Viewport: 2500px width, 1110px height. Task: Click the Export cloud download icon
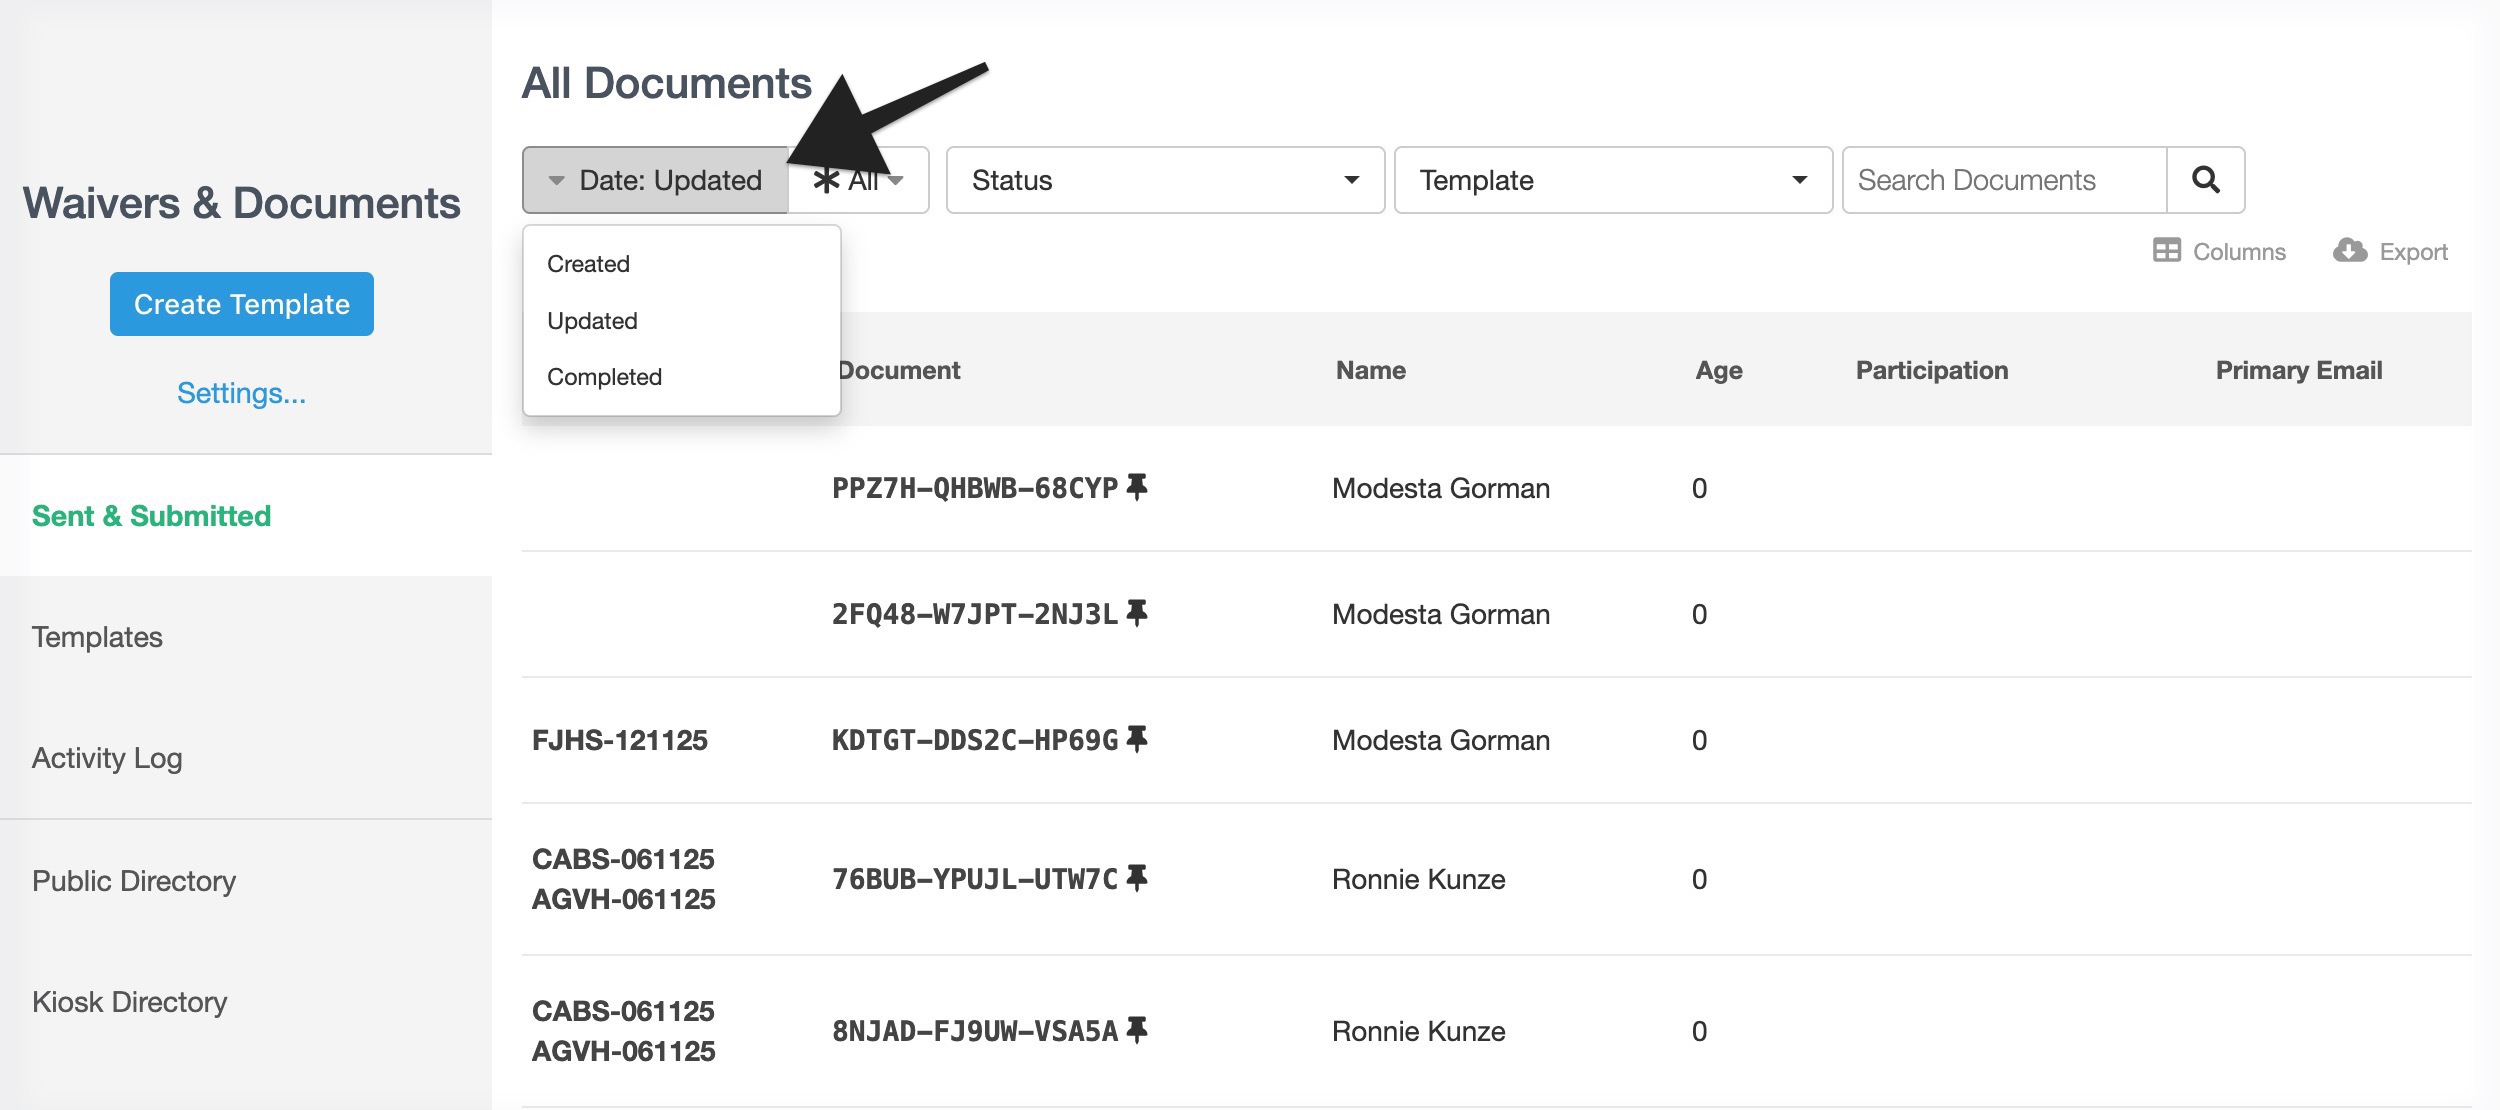[2350, 250]
